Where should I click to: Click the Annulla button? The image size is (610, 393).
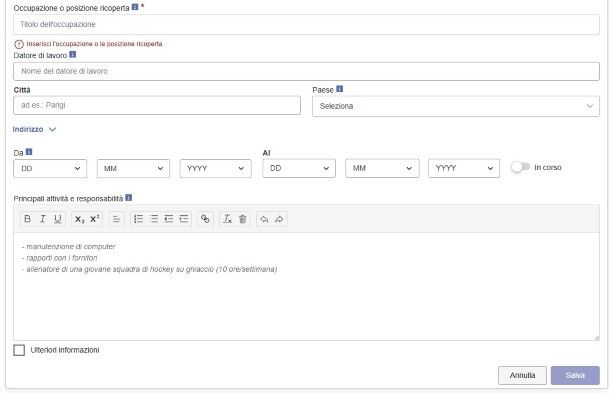coord(522,375)
